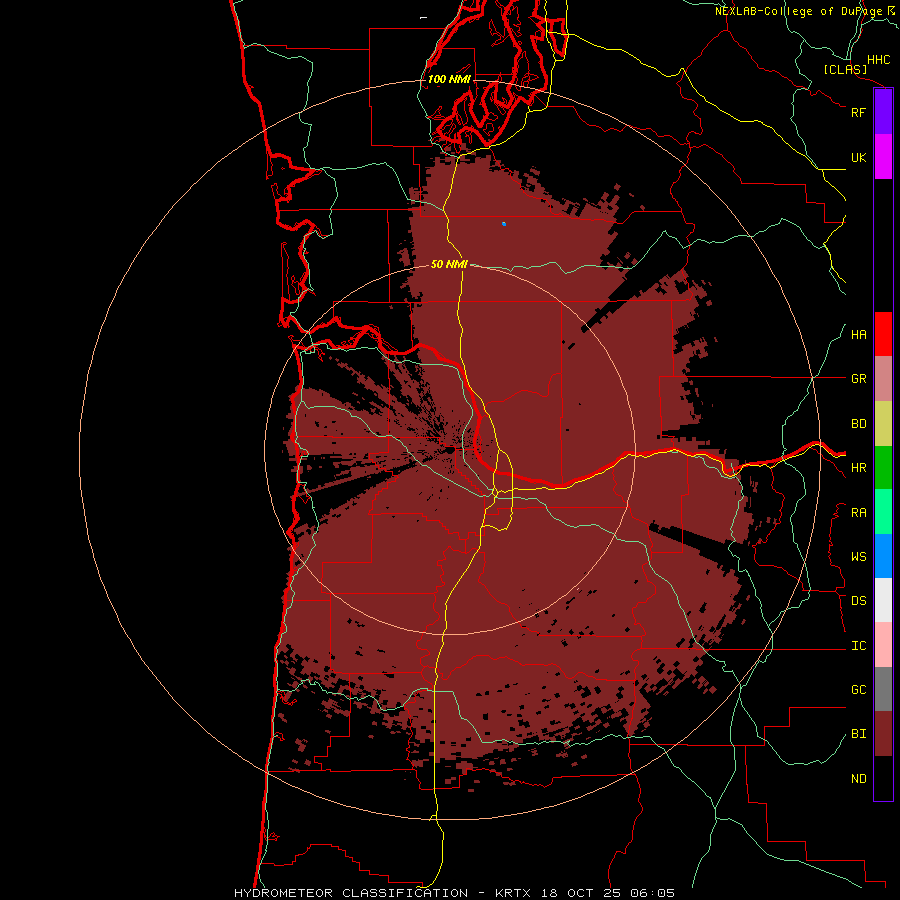900x900 pixels.
Task: Click the HHC product label
Action: [x=878, y=60]
